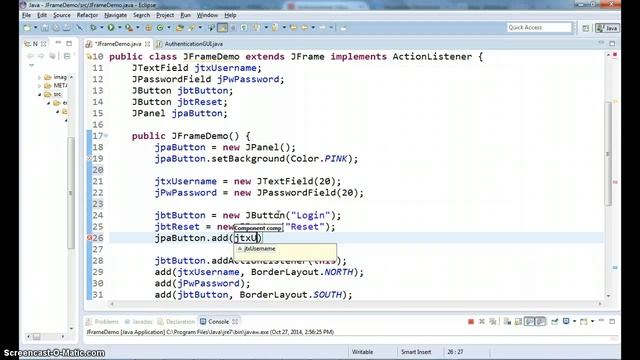Select the JFrameDemo.java editor tab
Viewport: 640px width, 360px height.
[118, 44]
